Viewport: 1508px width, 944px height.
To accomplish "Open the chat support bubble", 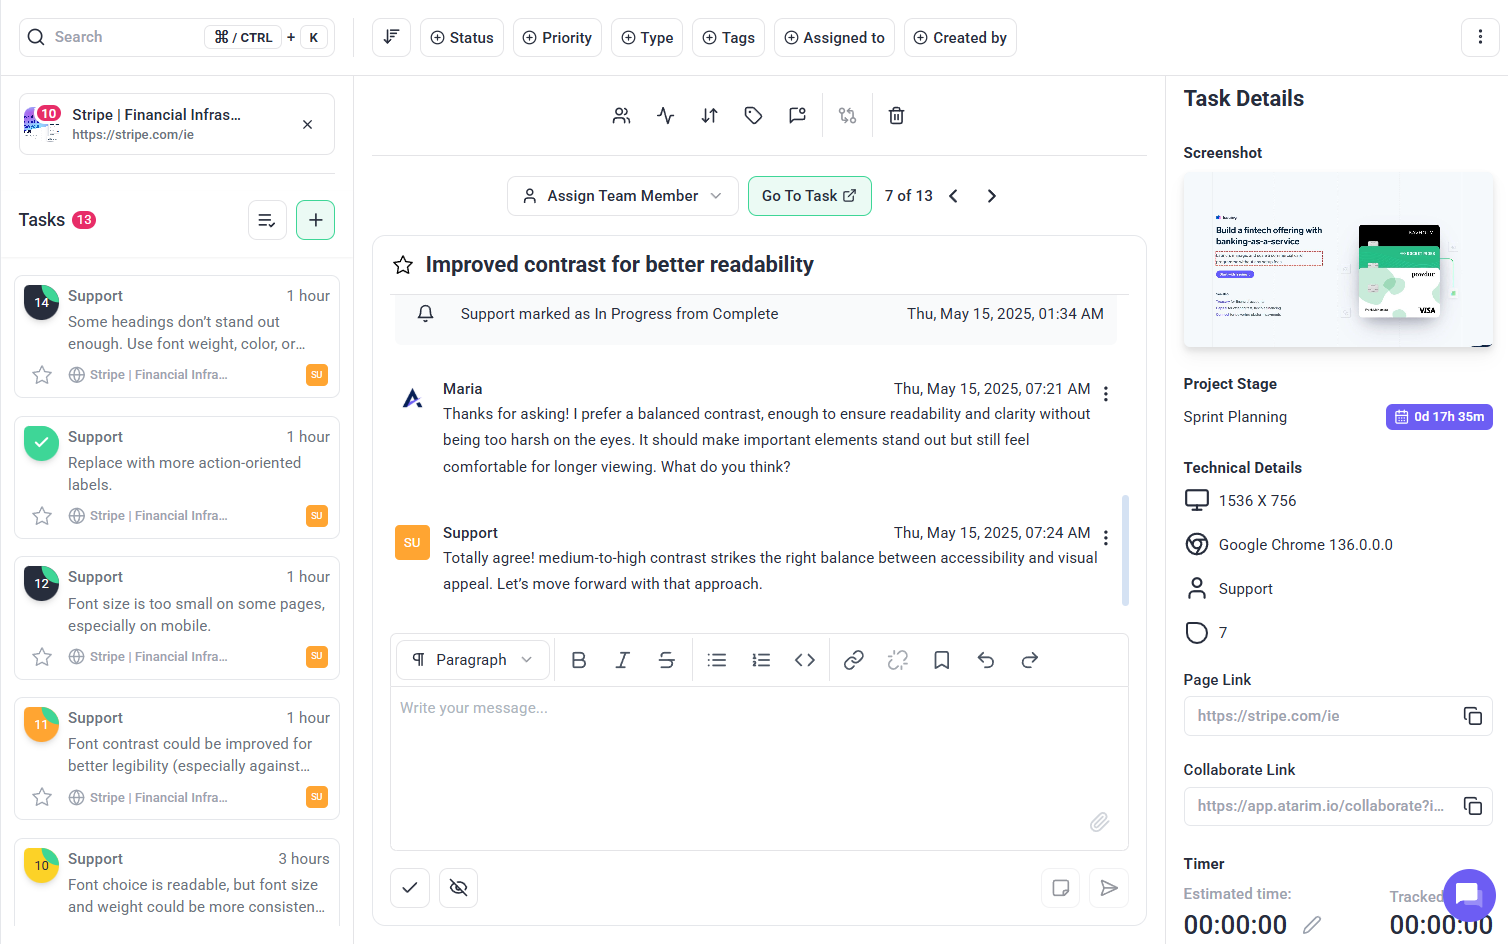I will tap(1468, 894).
